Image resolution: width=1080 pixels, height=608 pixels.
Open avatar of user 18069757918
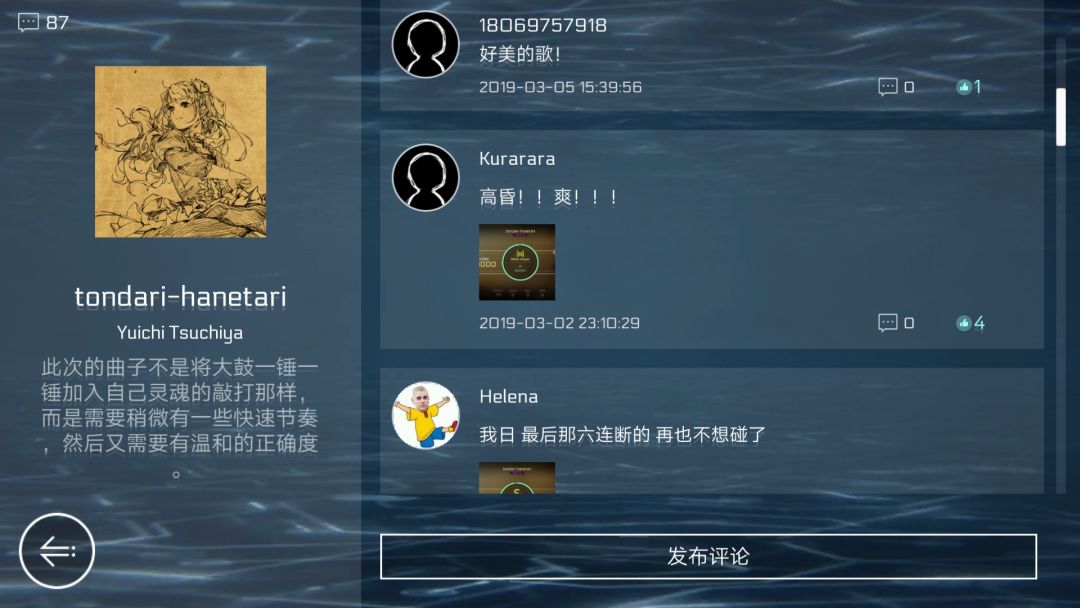(x=426, y=44)
